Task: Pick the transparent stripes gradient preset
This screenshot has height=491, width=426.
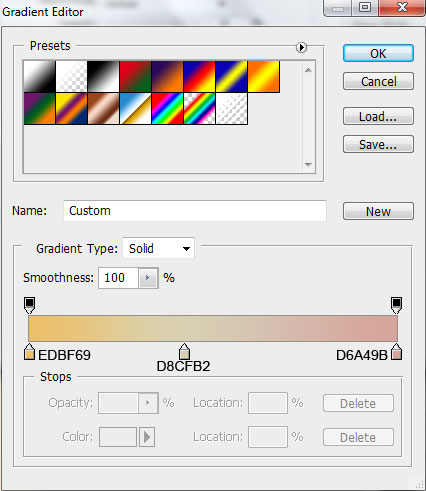Action: [231, 108]
